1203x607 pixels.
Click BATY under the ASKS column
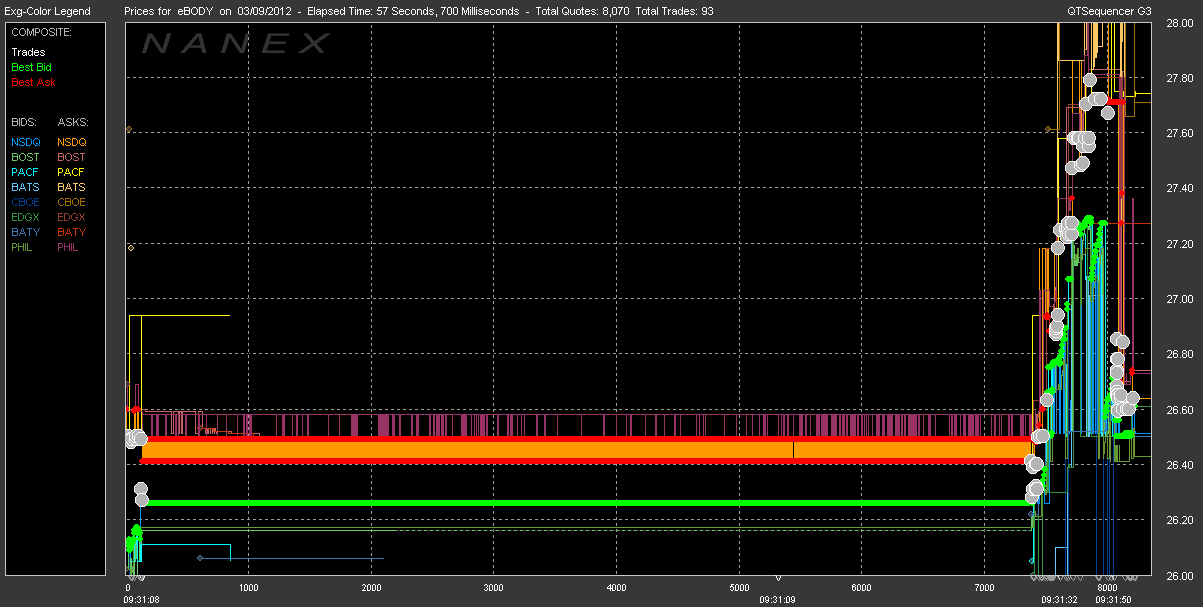click(x=72, y=232)
